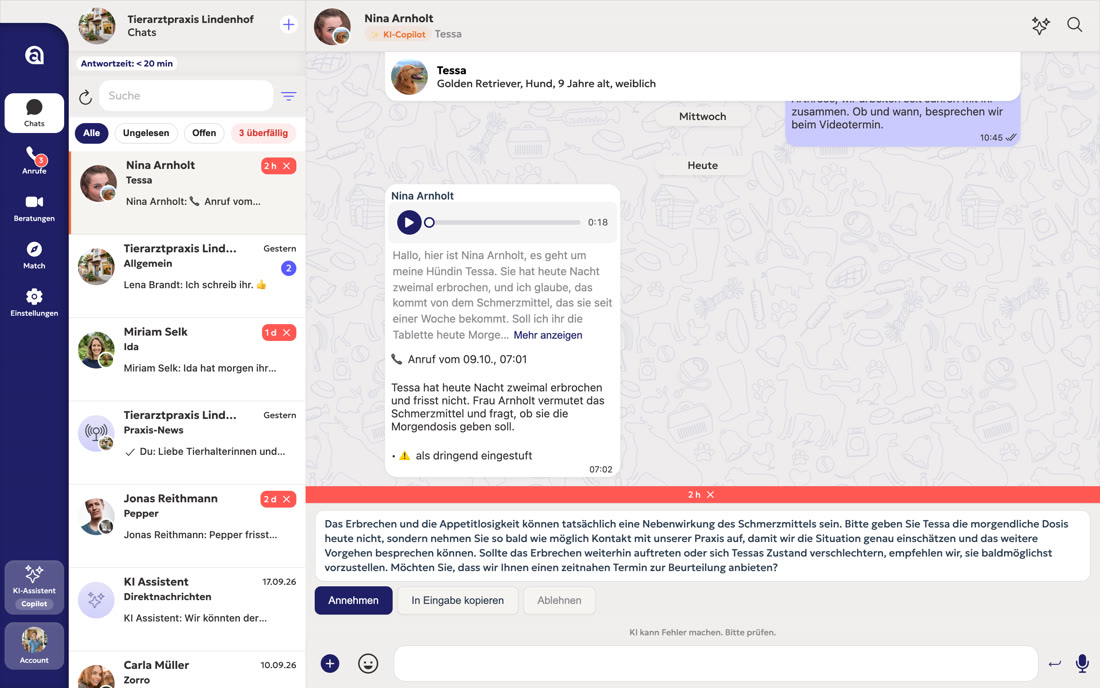This screenshot has height=688, width=1100.
Task: Dismiss the 2h overdue badge on Nina Arnholt chat
Action: pos(286,166)
